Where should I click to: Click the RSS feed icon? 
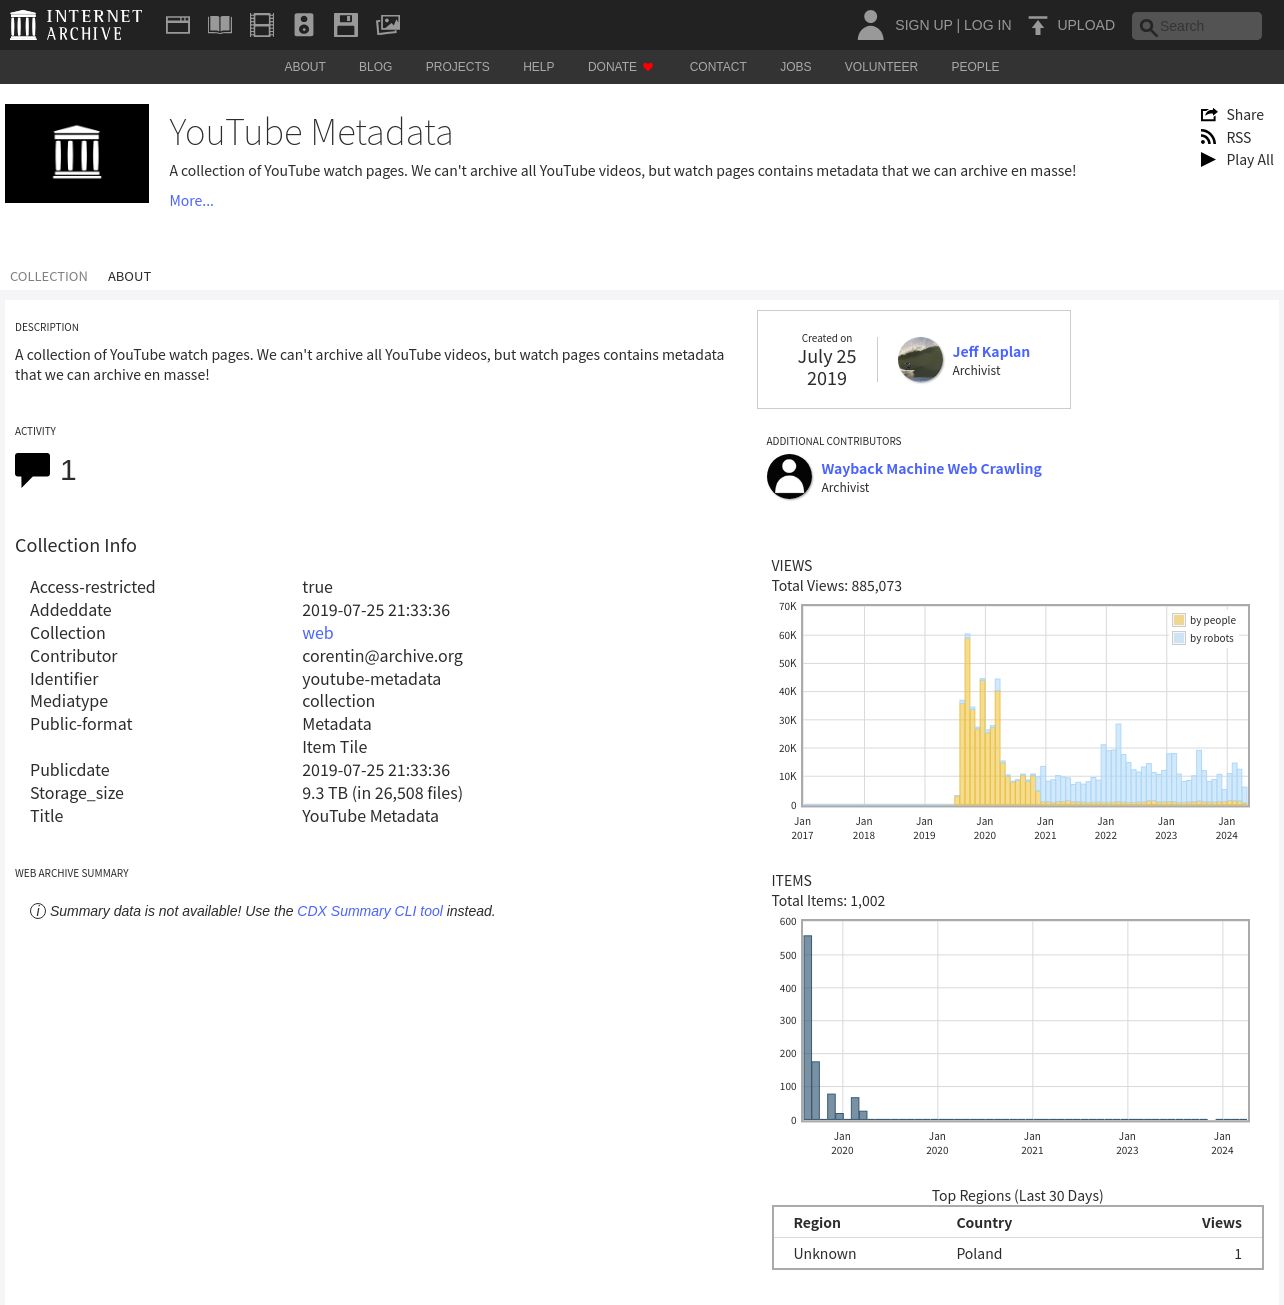pos(1208,137)
